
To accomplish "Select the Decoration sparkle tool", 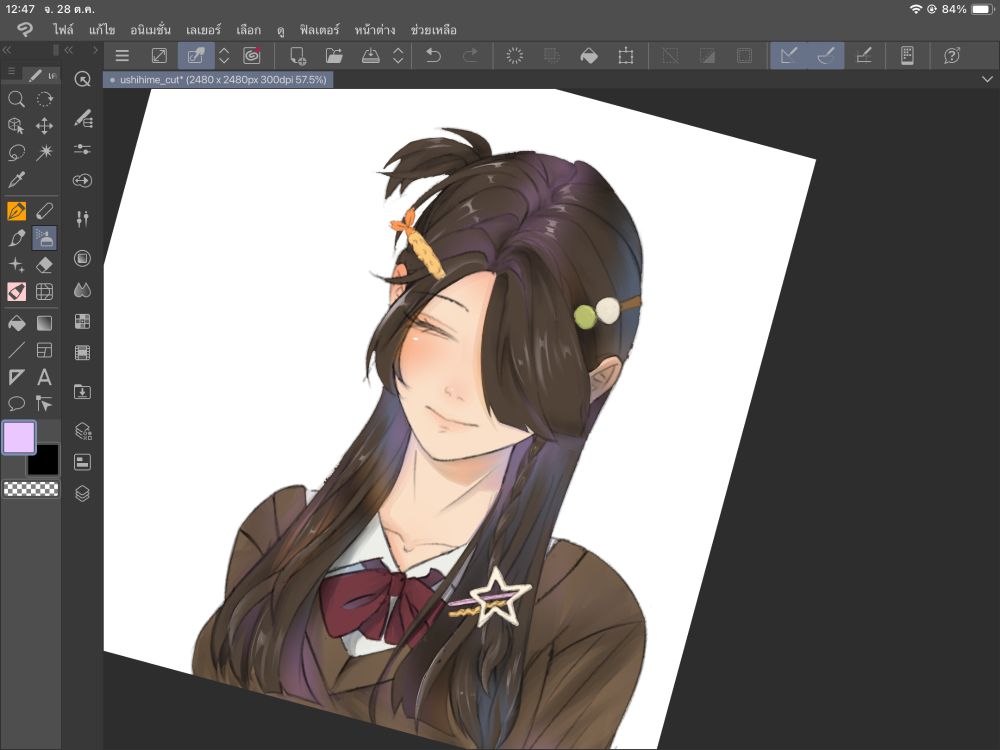I will point(17,265).
